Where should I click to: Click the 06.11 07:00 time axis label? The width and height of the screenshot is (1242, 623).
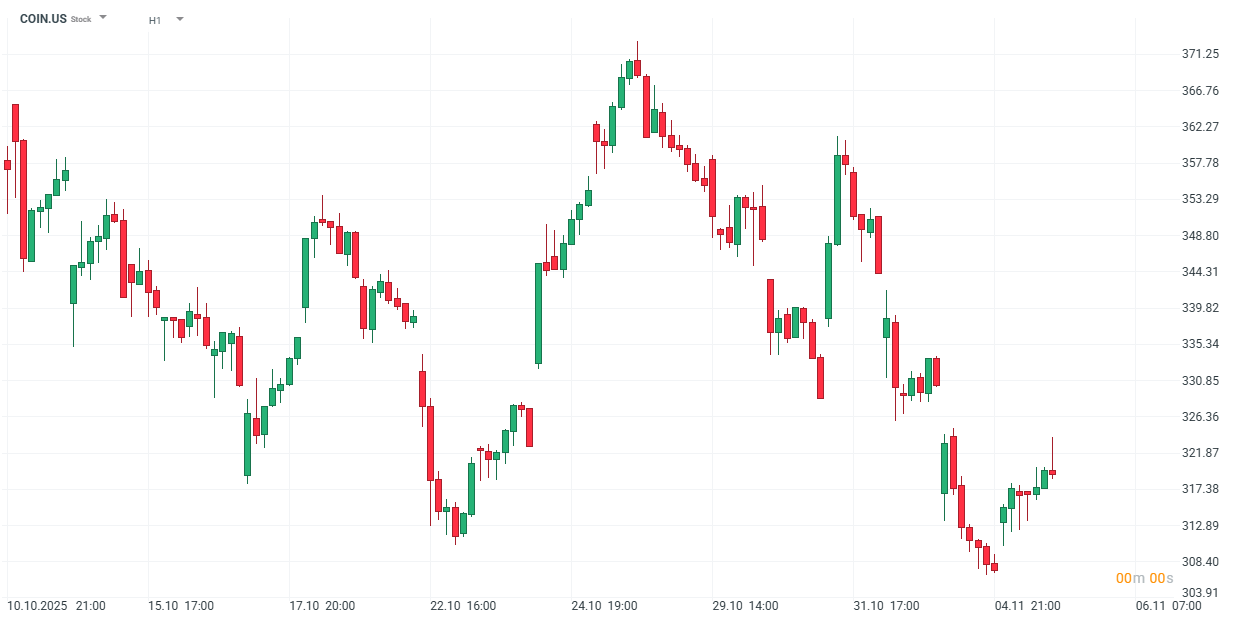pos(1168,606)
